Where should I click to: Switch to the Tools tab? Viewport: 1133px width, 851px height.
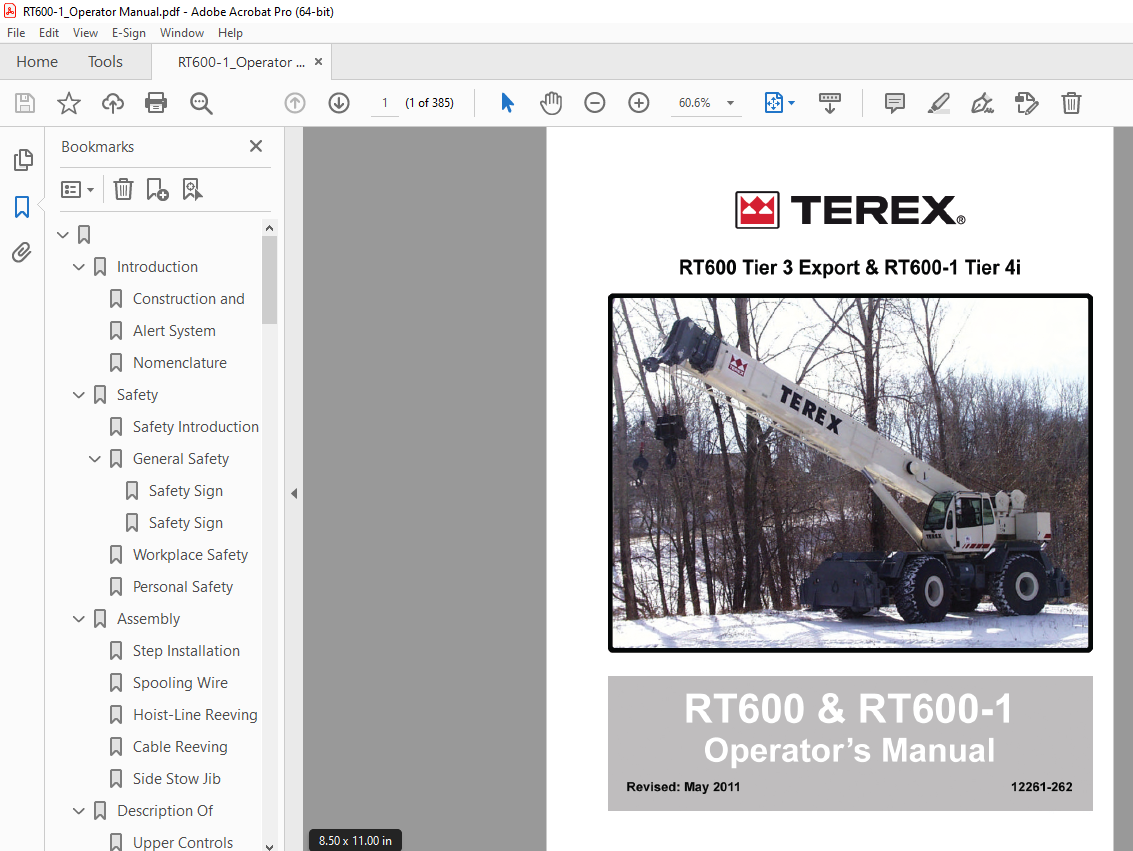point(105,61)
